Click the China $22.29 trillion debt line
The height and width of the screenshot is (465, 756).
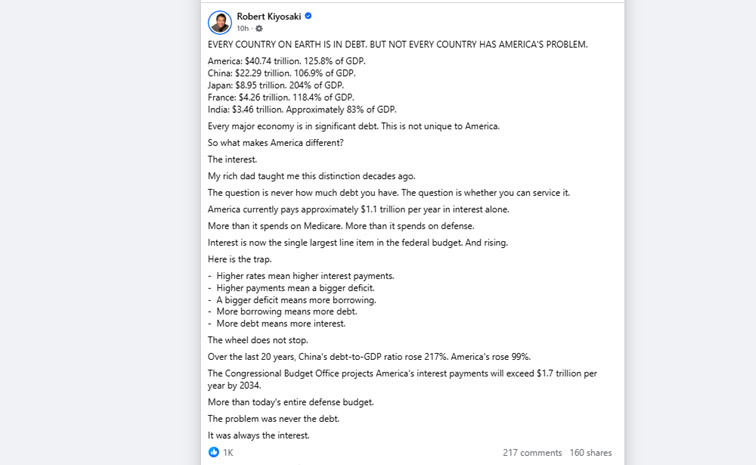pyautogui.click(x=282, y=73)
